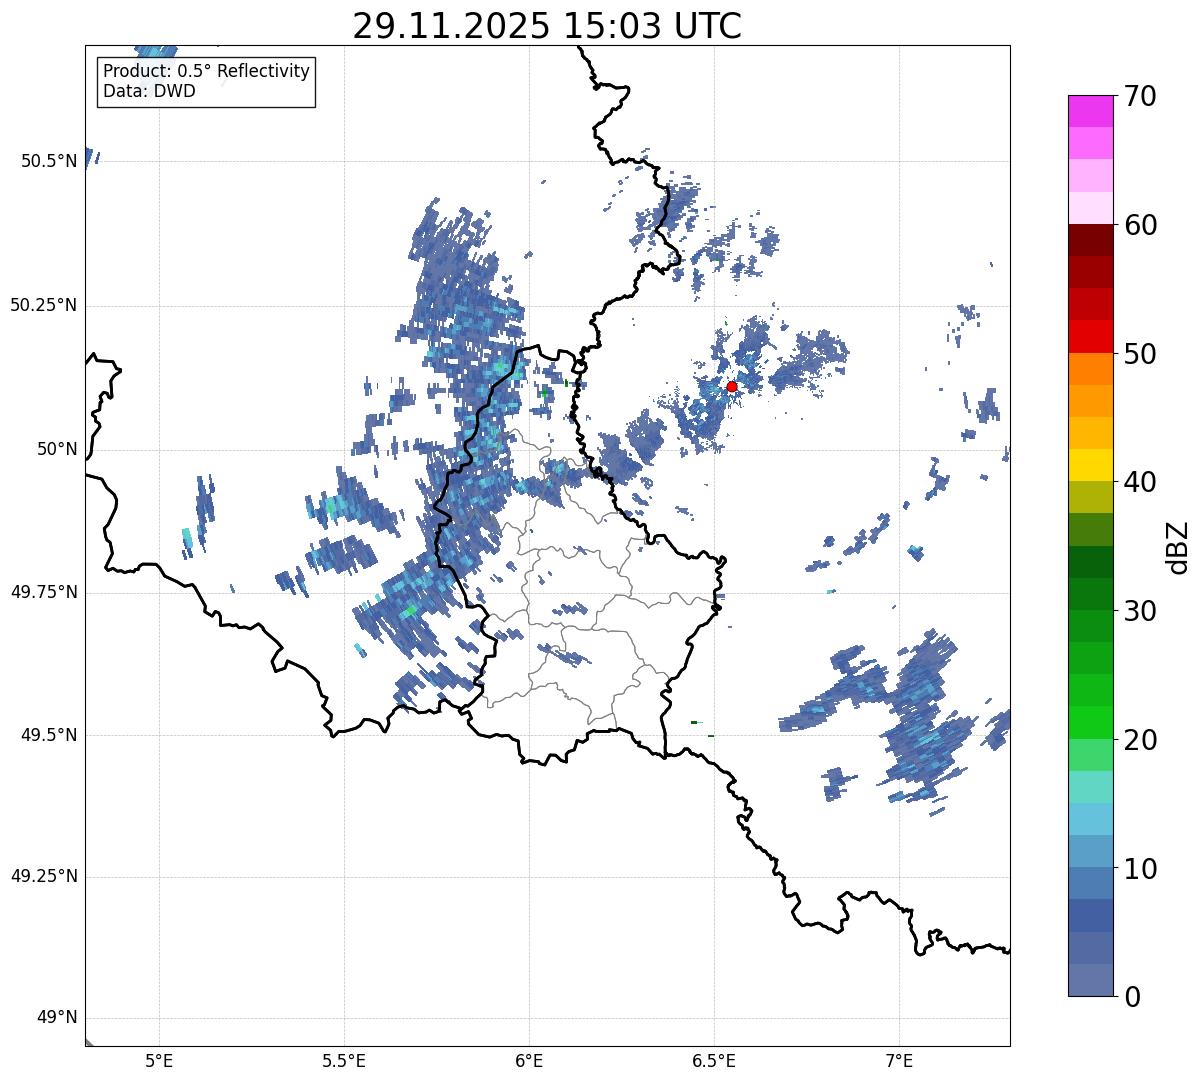Click the 7°E longitude label
Viewport: 1202px width, 1081px height.
pyautogui.click(x=899, y=1061)
